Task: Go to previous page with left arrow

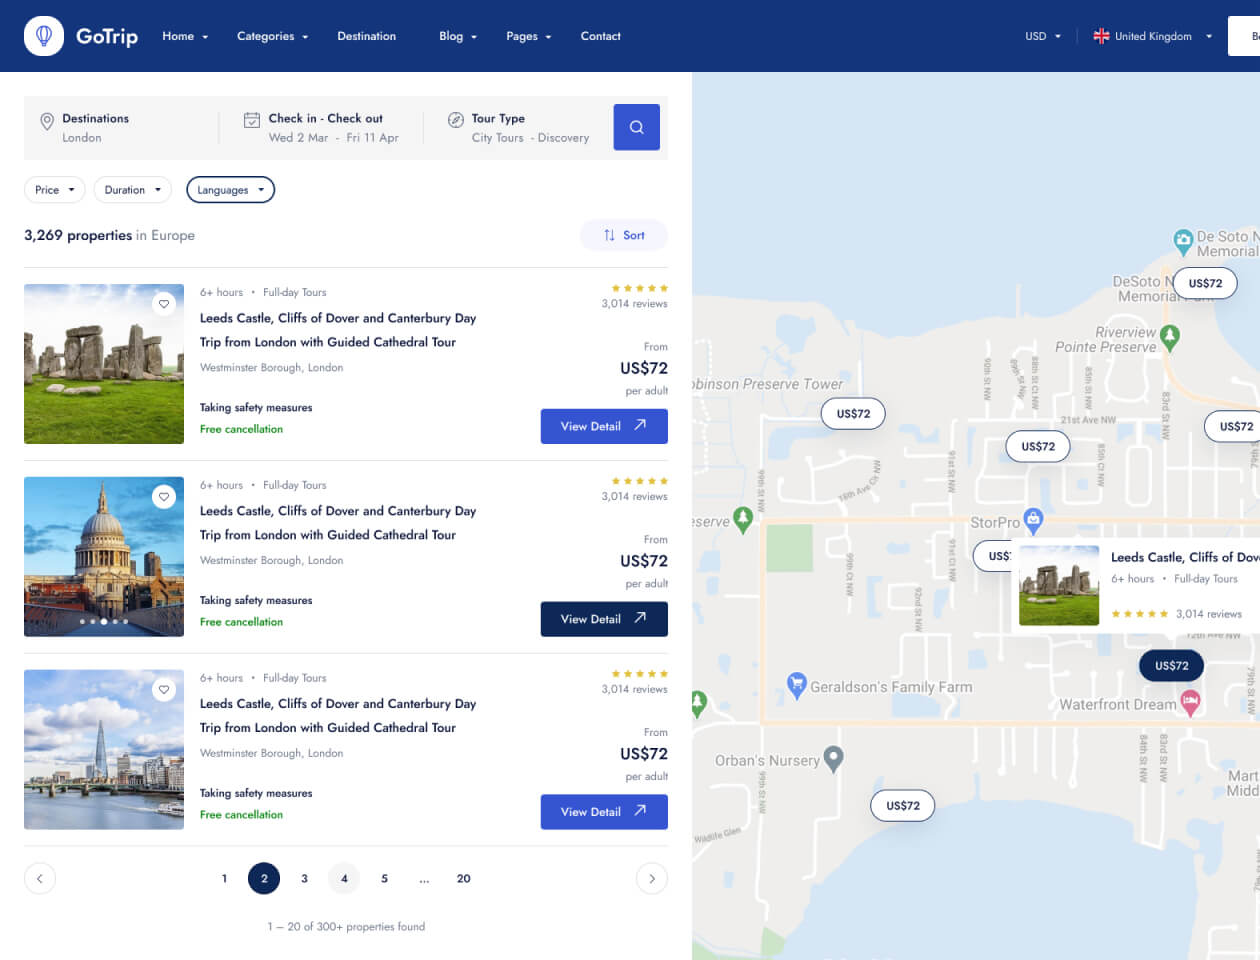Action: coord(40,879)
